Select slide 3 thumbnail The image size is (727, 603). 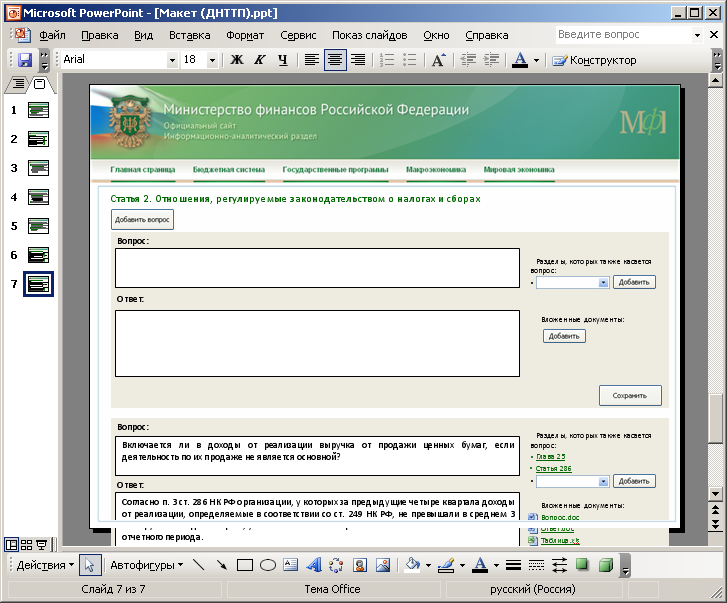coord(38,168)
